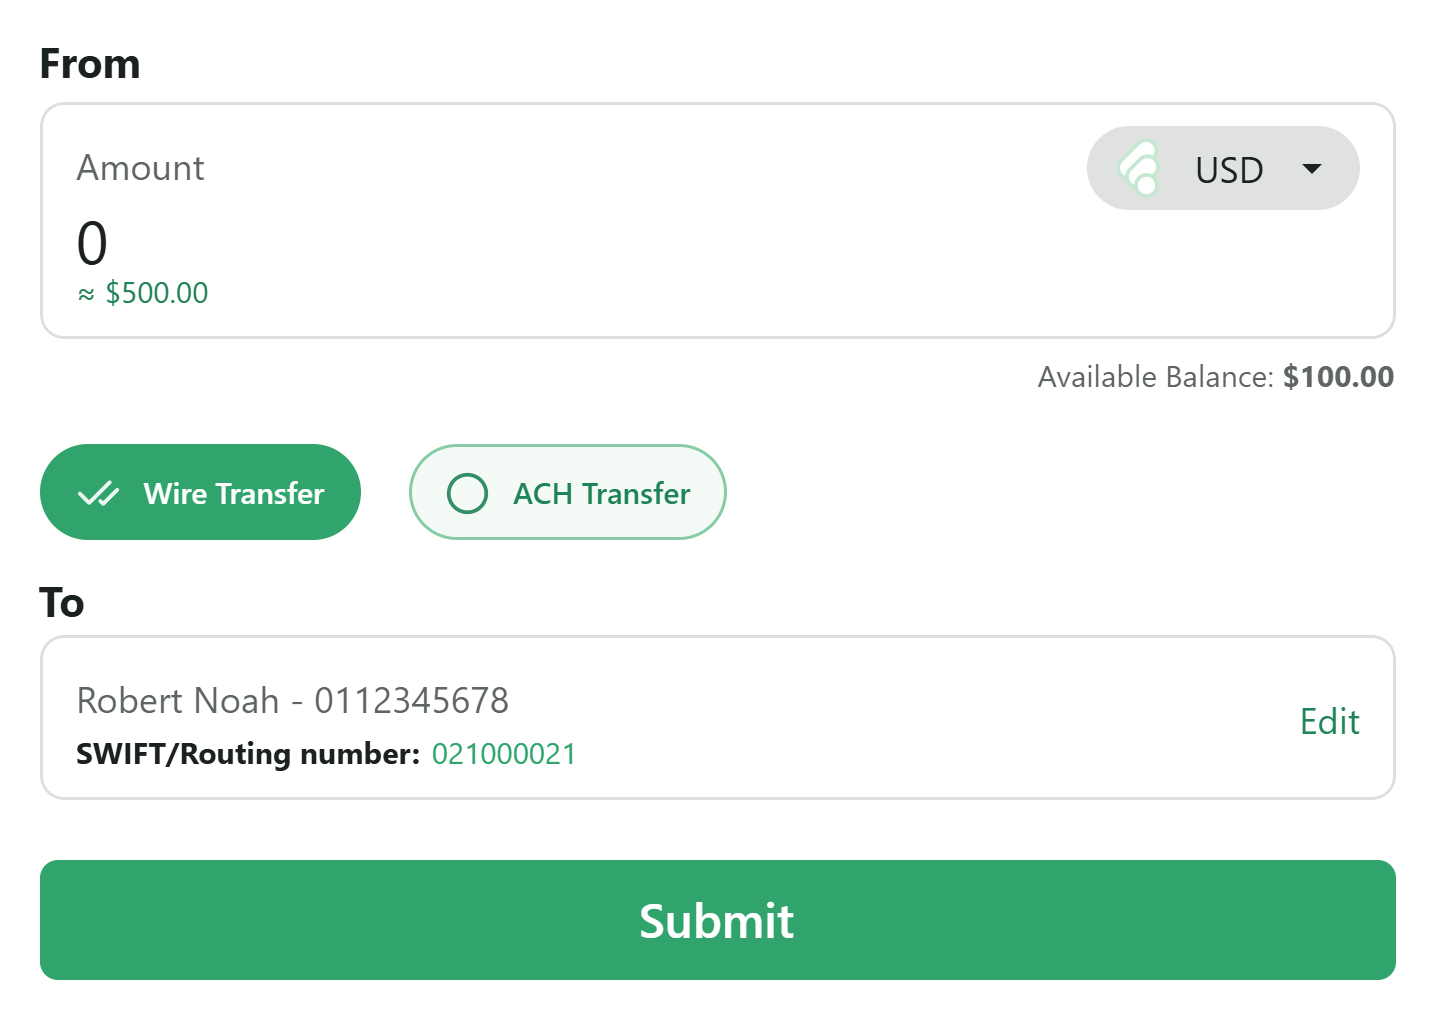Screen dimensions: 1437x1026
Task: Click Edit to change the recipient
Action: (x=1330, y=721)
